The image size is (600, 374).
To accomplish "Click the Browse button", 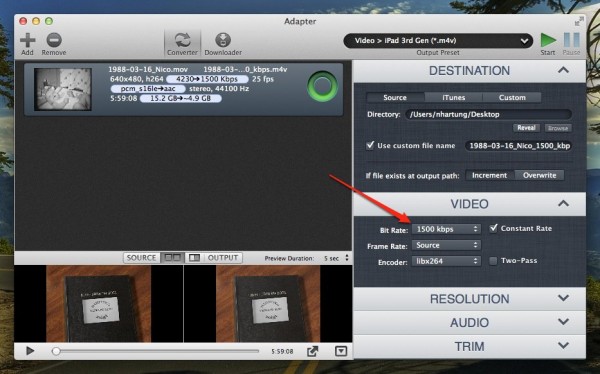I will click(558, 128).
